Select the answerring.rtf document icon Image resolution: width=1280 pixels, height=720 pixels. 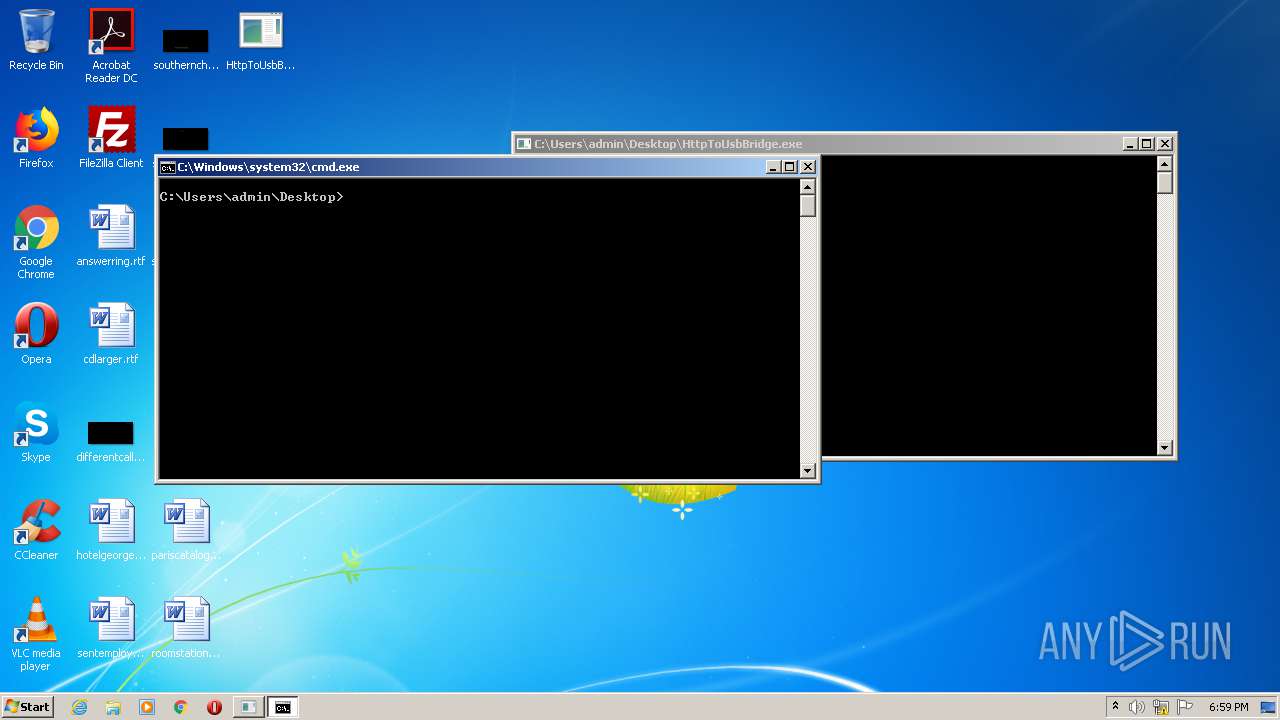[x=111, y=236]
